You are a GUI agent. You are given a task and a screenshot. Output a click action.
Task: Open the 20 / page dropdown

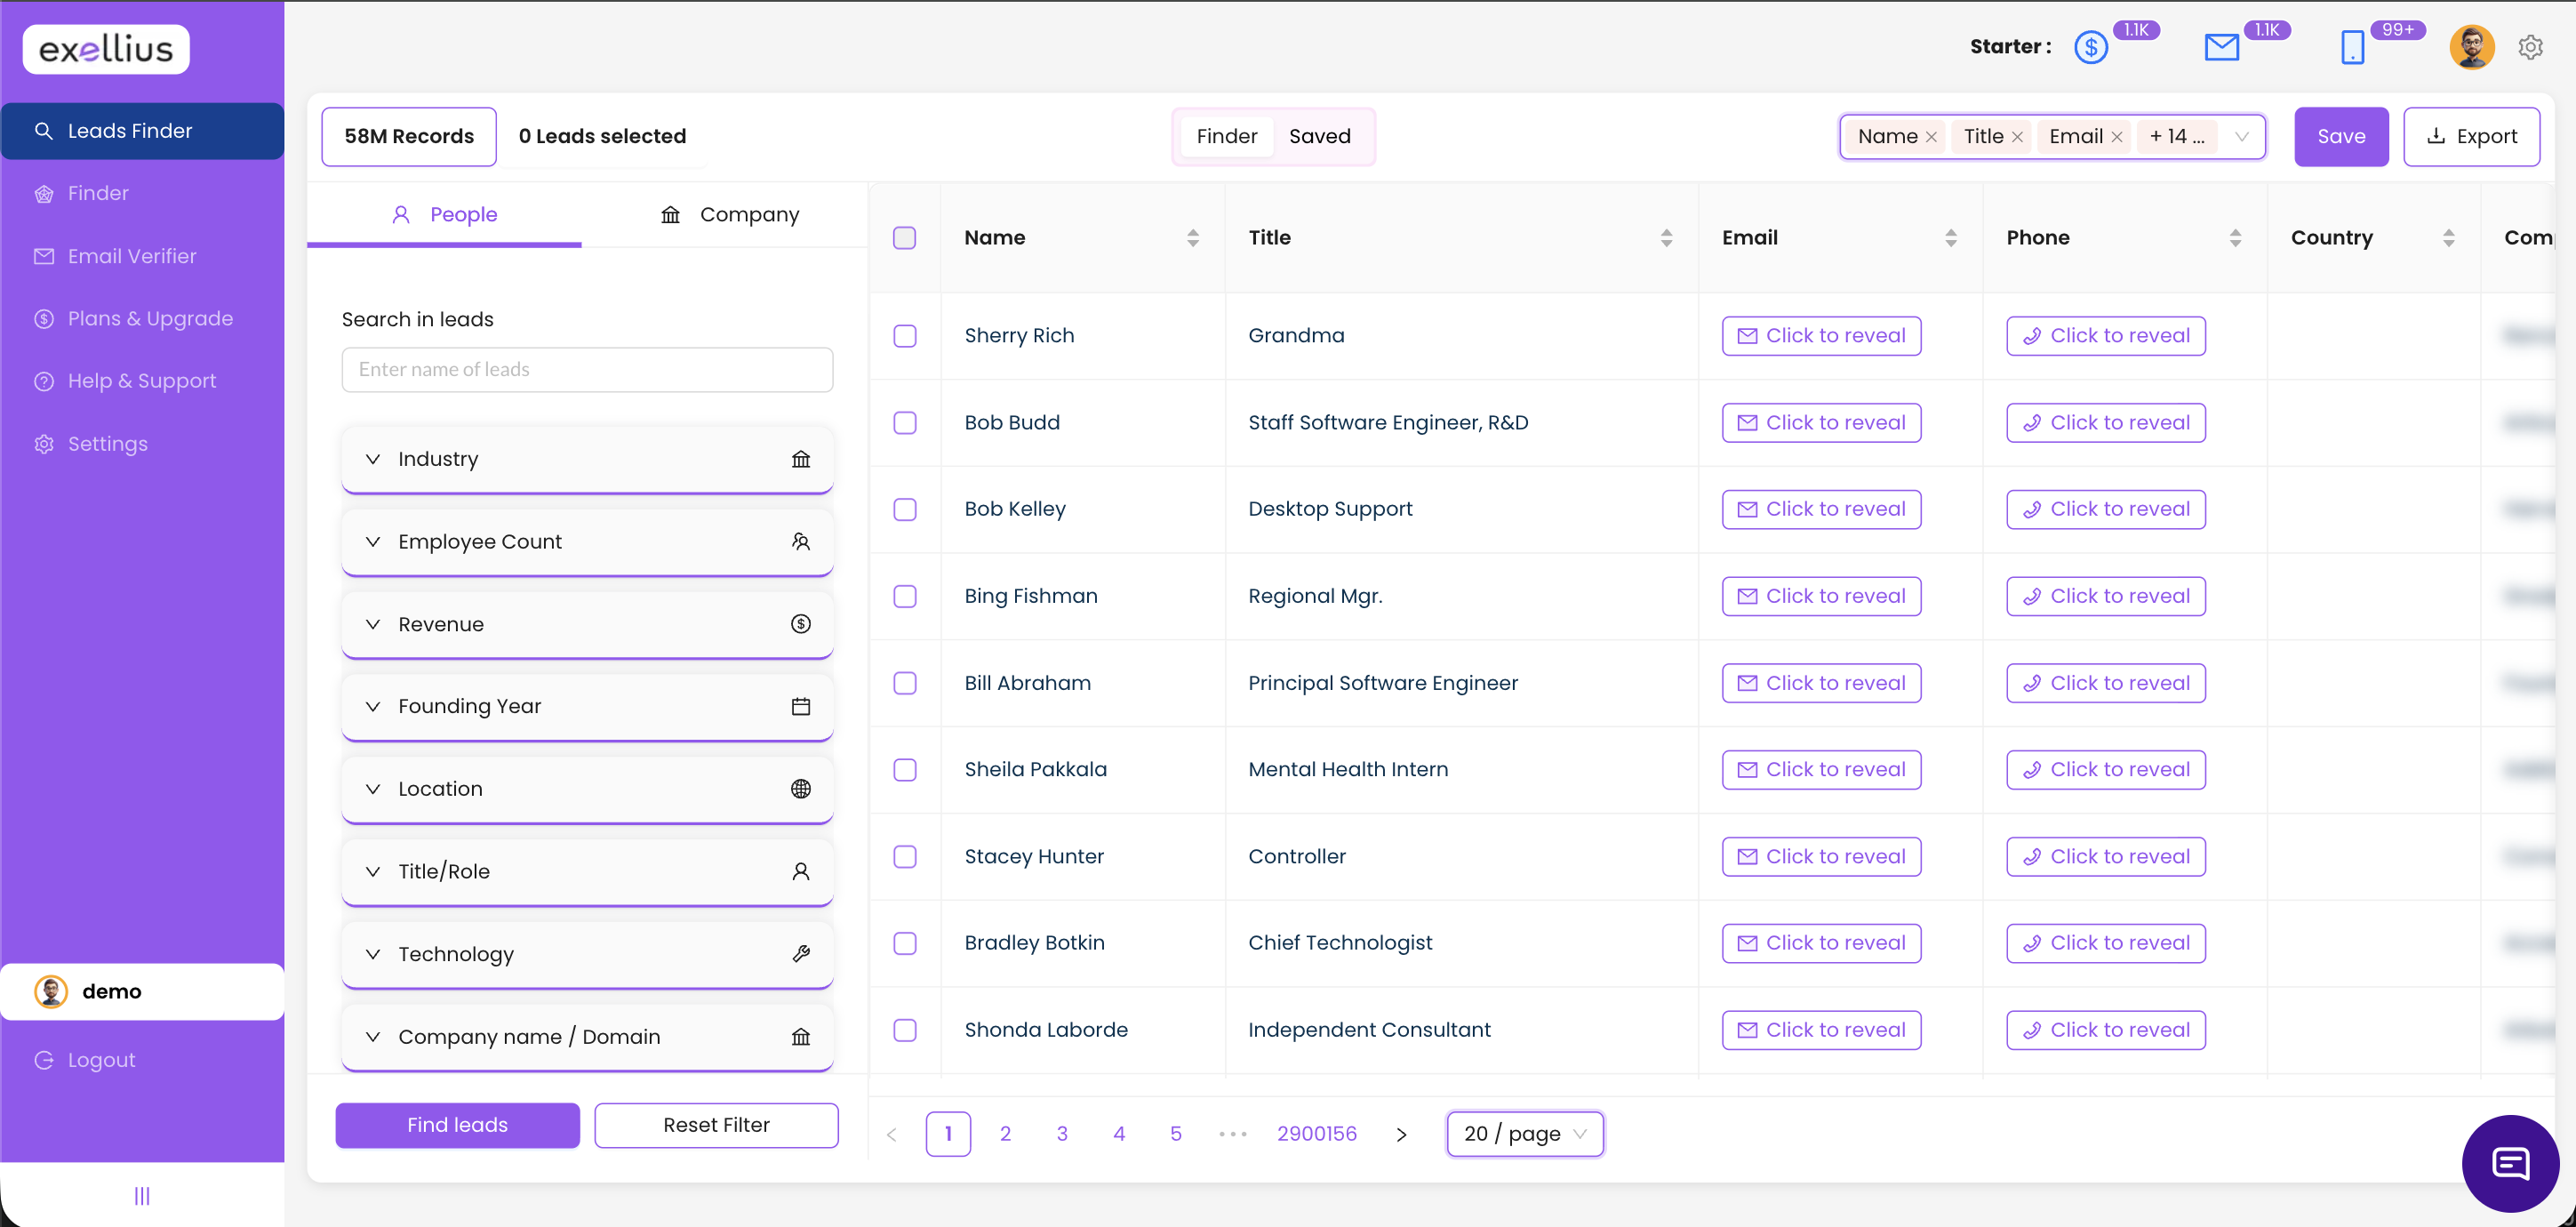click(x=1524, y=1134)
